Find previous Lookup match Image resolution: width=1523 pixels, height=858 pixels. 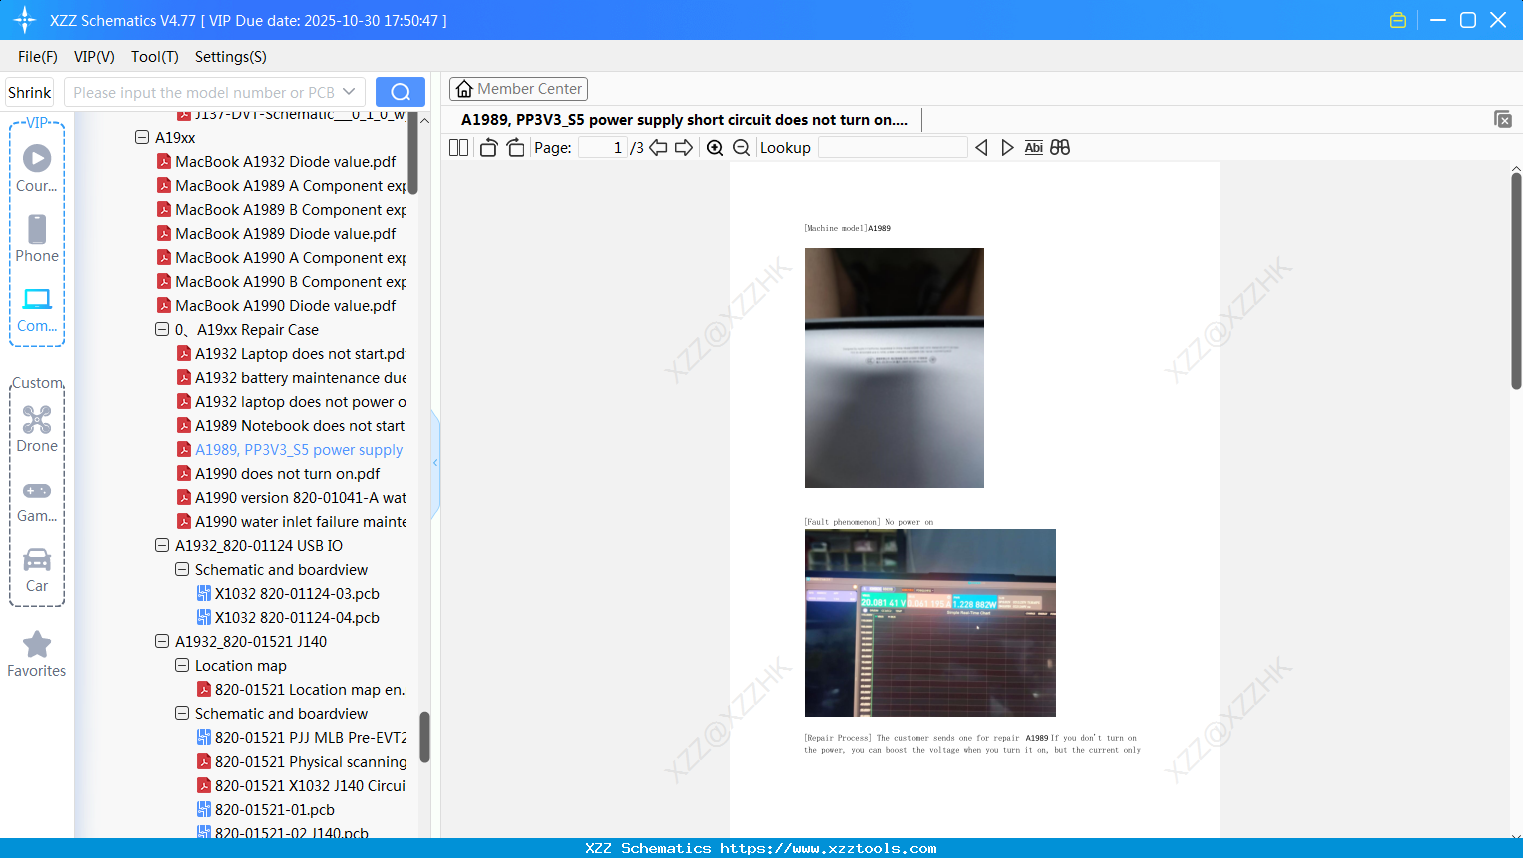pyautogui.click(x=981, y=148)
